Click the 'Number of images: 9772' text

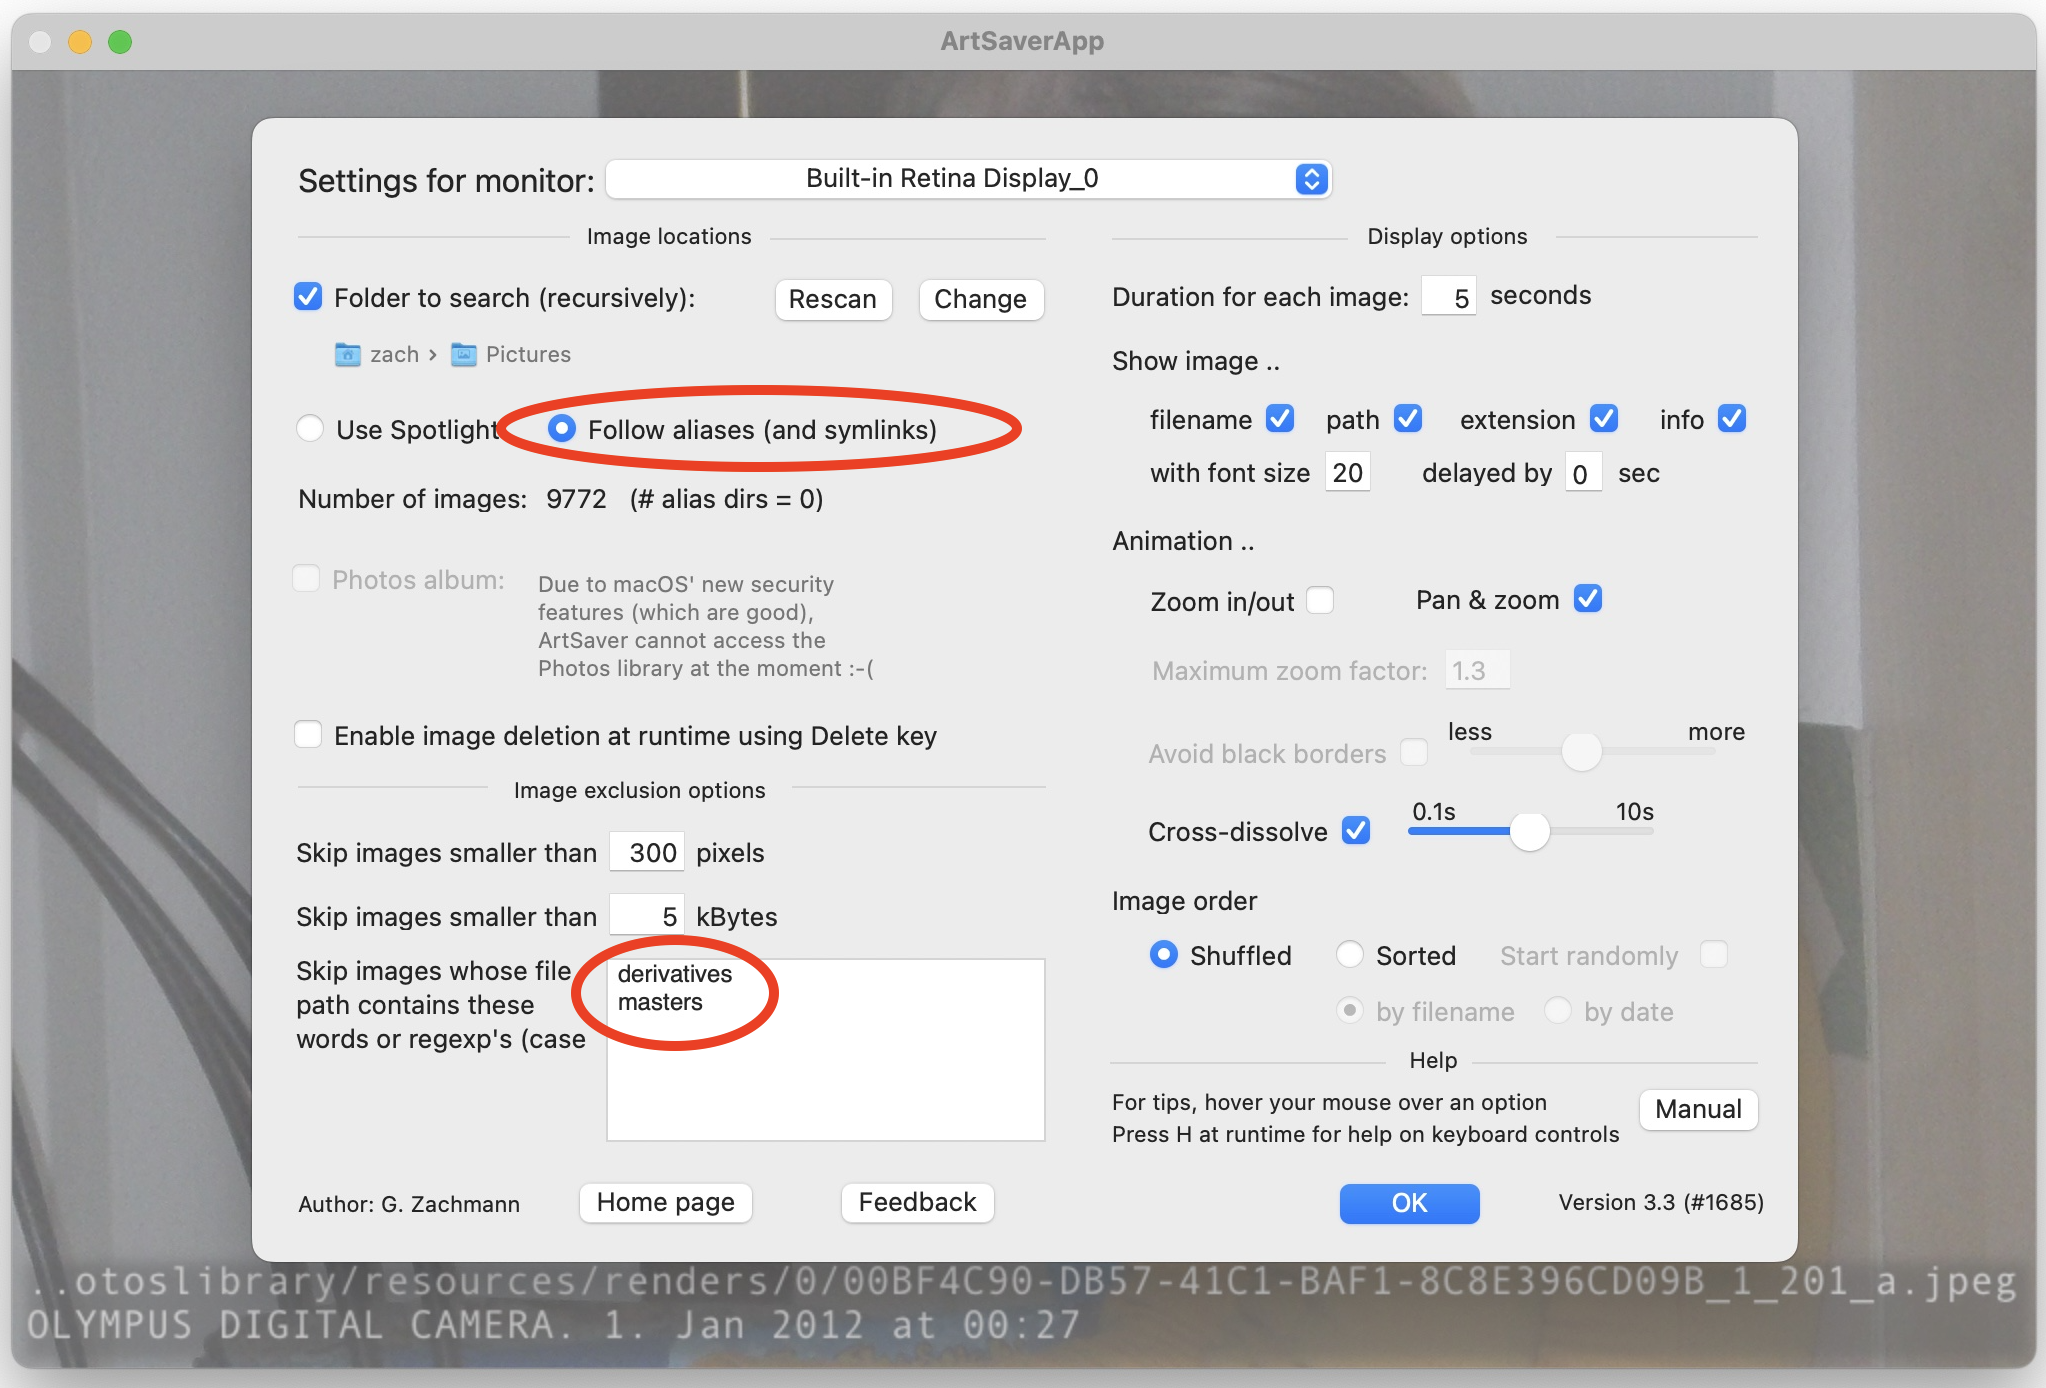click(452, 499)
